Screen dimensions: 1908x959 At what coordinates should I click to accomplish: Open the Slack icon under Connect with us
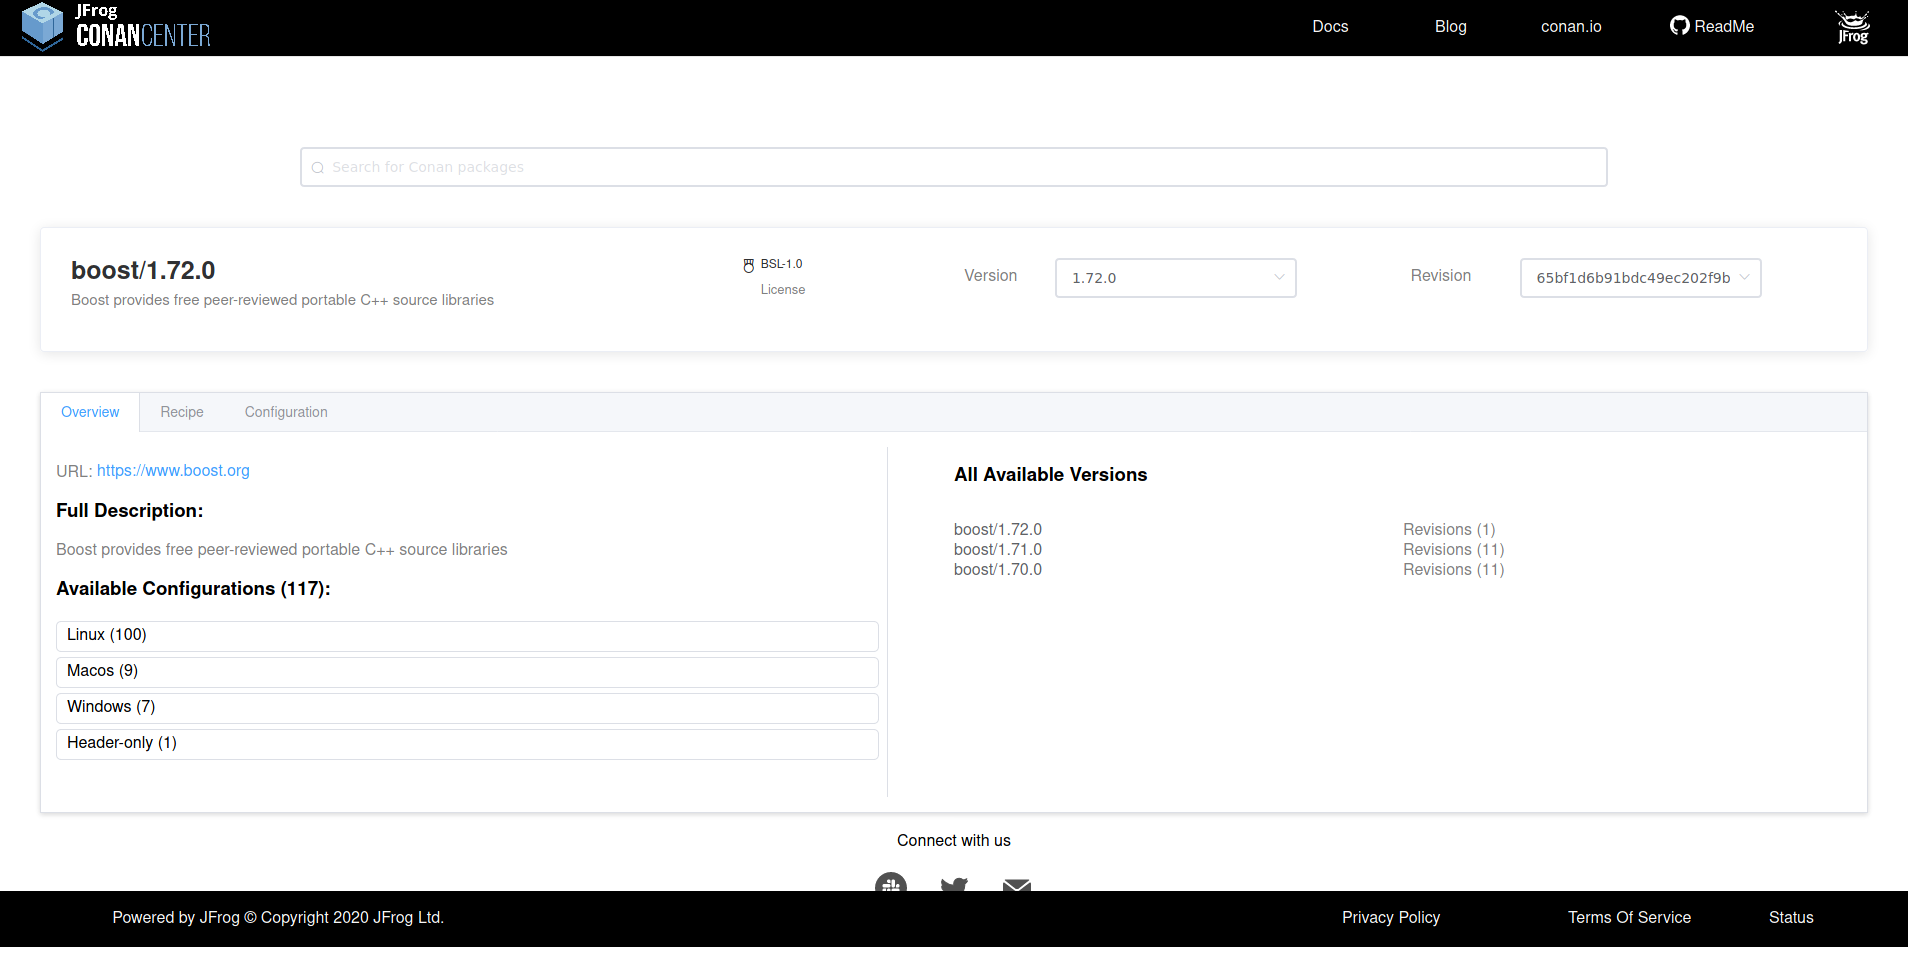(x=891, y=882)
